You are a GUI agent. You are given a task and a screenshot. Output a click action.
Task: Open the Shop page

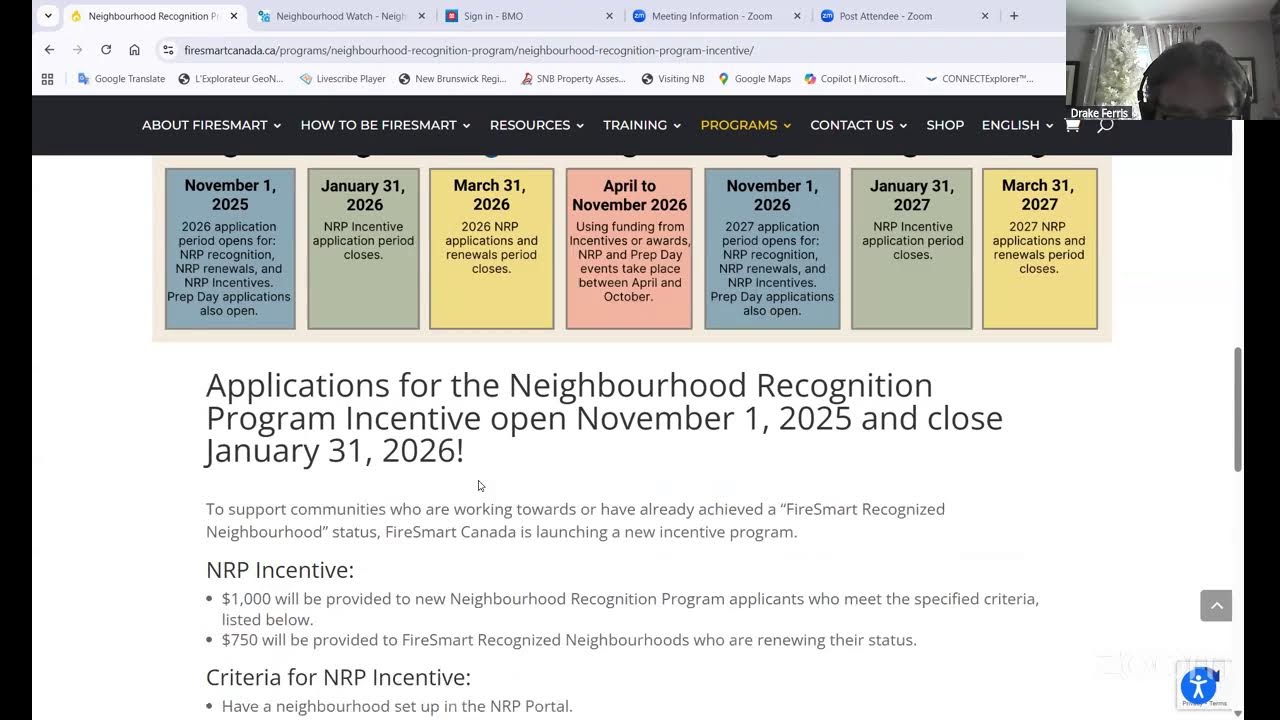click(x=945, y=125)
